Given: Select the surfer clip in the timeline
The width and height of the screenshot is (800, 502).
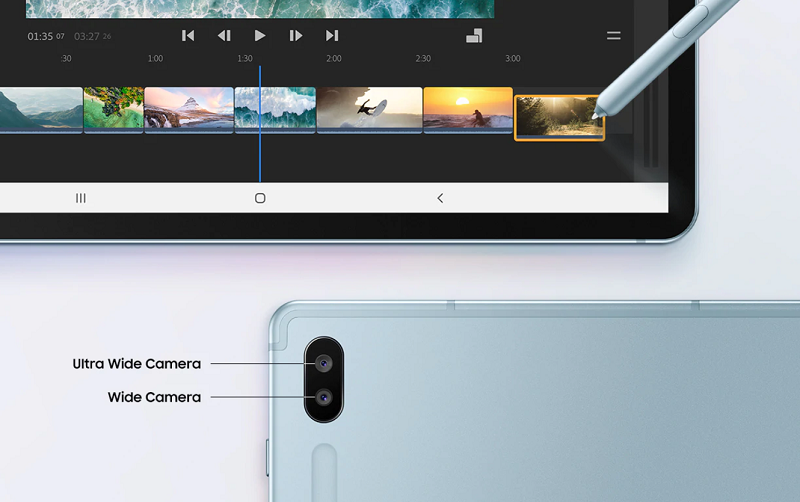Looking at the screenshot, I should pos(369,109).
